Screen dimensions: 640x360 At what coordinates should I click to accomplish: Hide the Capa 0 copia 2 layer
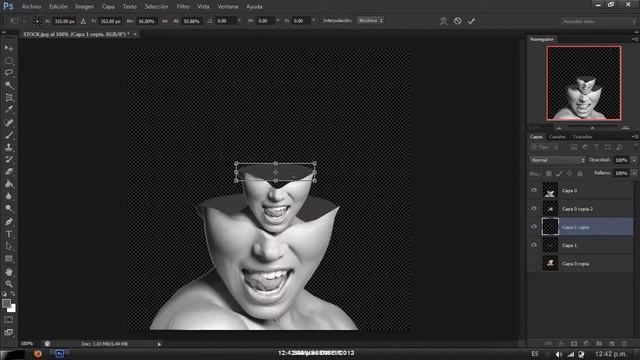pyautogui.click(x=534, y=209)
